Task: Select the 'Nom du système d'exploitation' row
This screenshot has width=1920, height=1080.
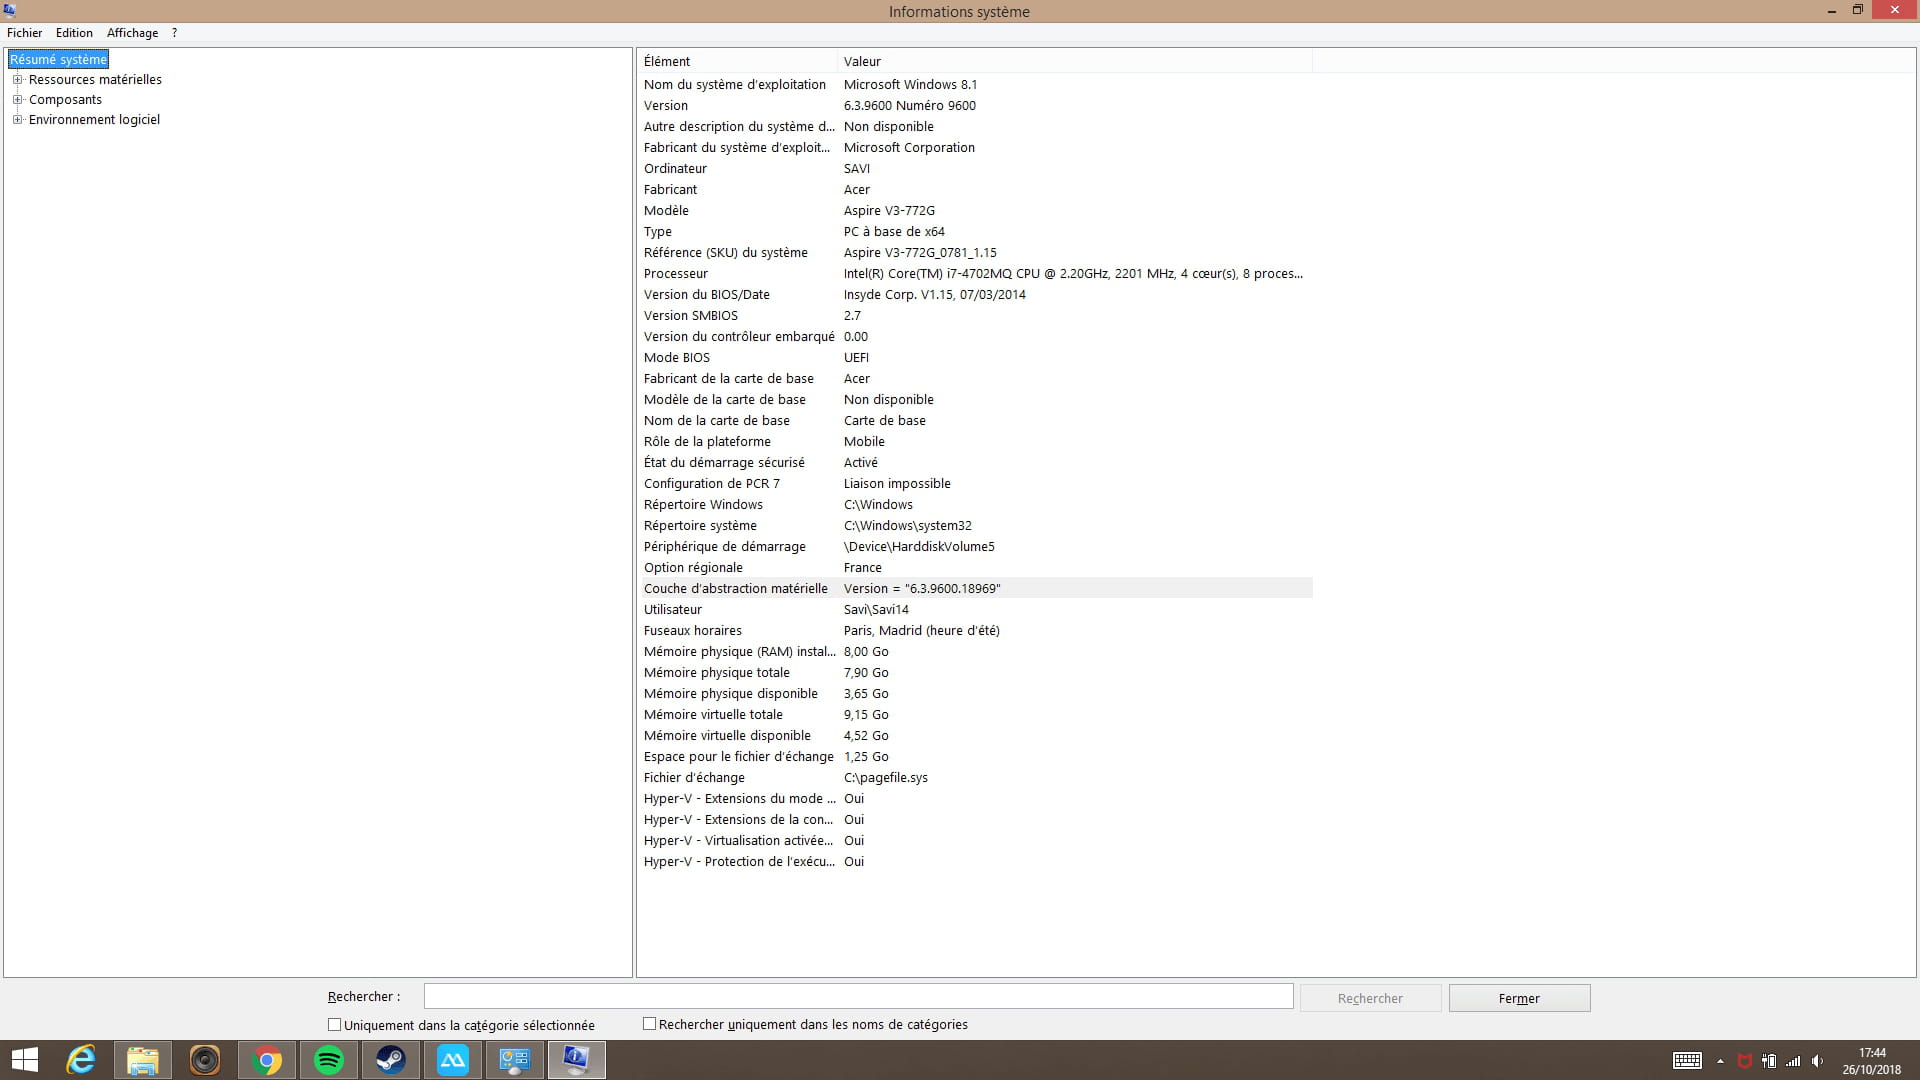Action: 976,85
